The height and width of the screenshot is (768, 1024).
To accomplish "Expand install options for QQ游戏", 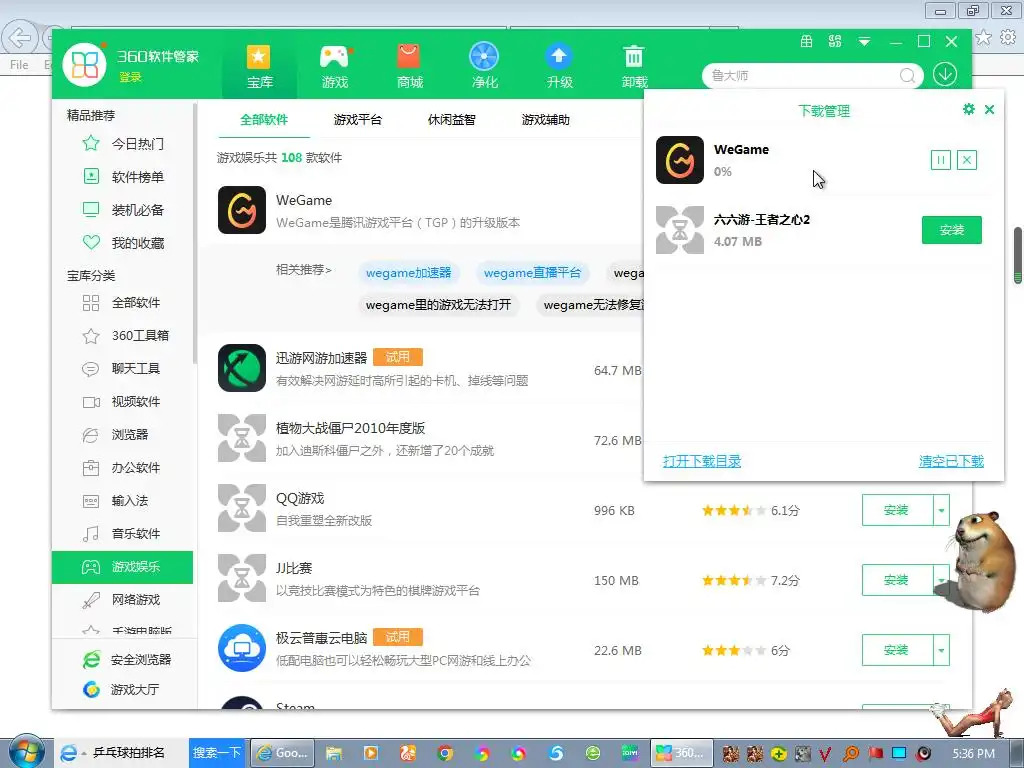I will point(941,510).
